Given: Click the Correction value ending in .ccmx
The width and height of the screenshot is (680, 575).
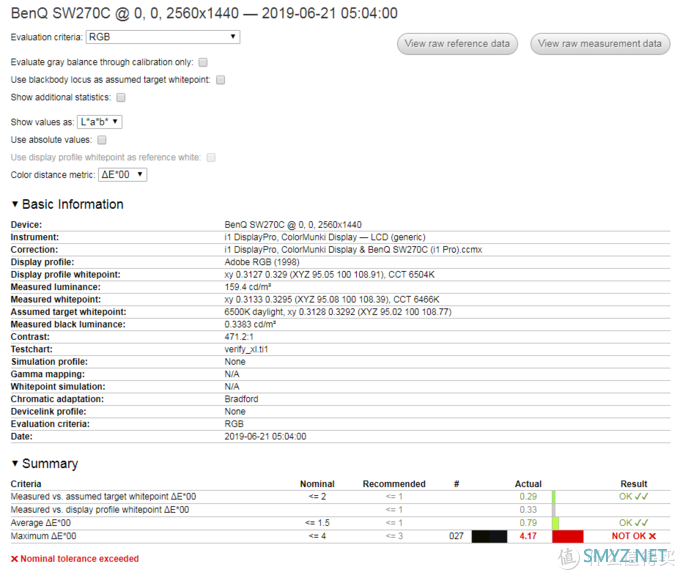Looking at the screenshot, I should [x=353, y=250].
